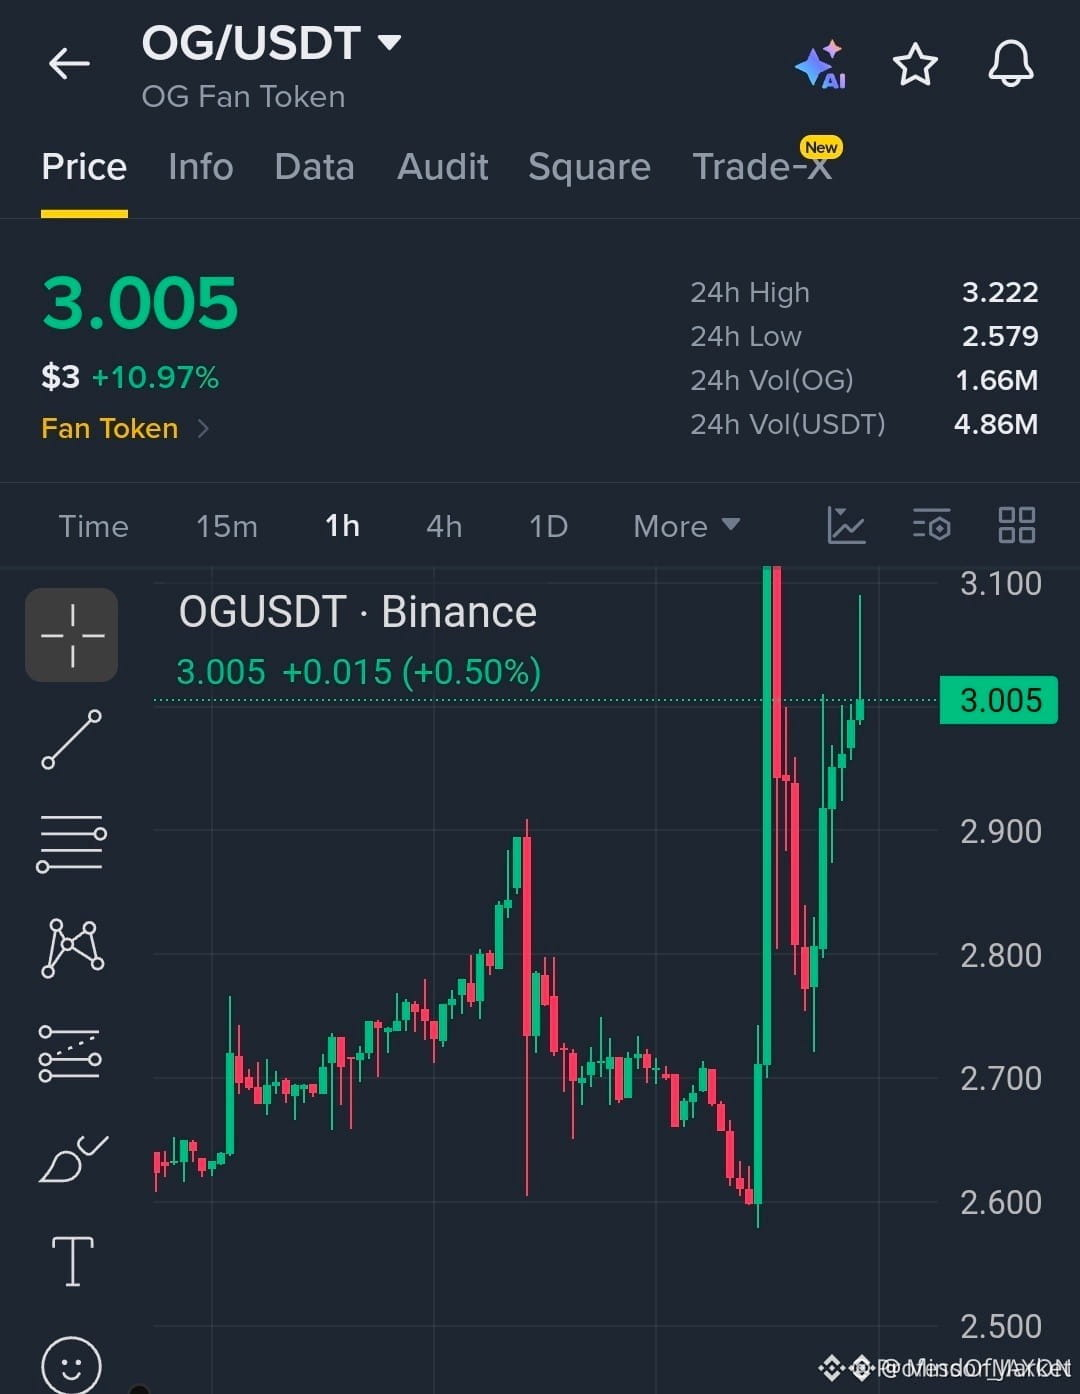The image size is (1080, 1394).
Task: Open the chart indicators line-graph icon
Action: point(846,525)
